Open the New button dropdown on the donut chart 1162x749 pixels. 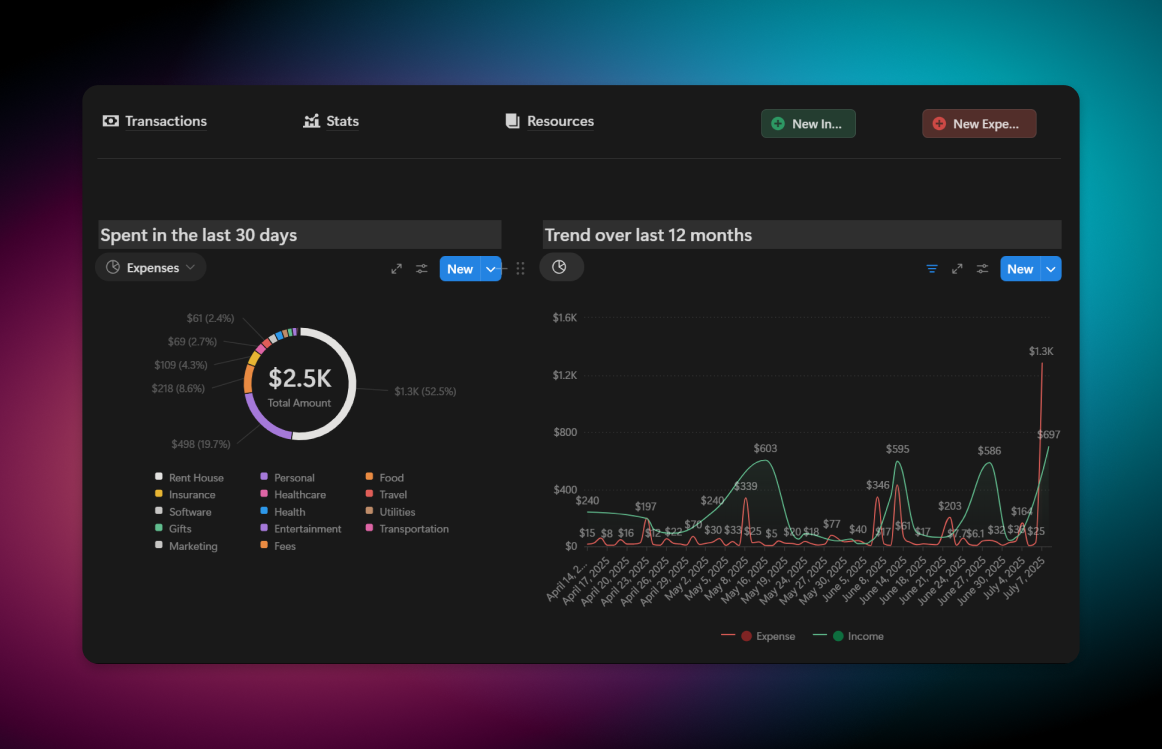point(490,268)
